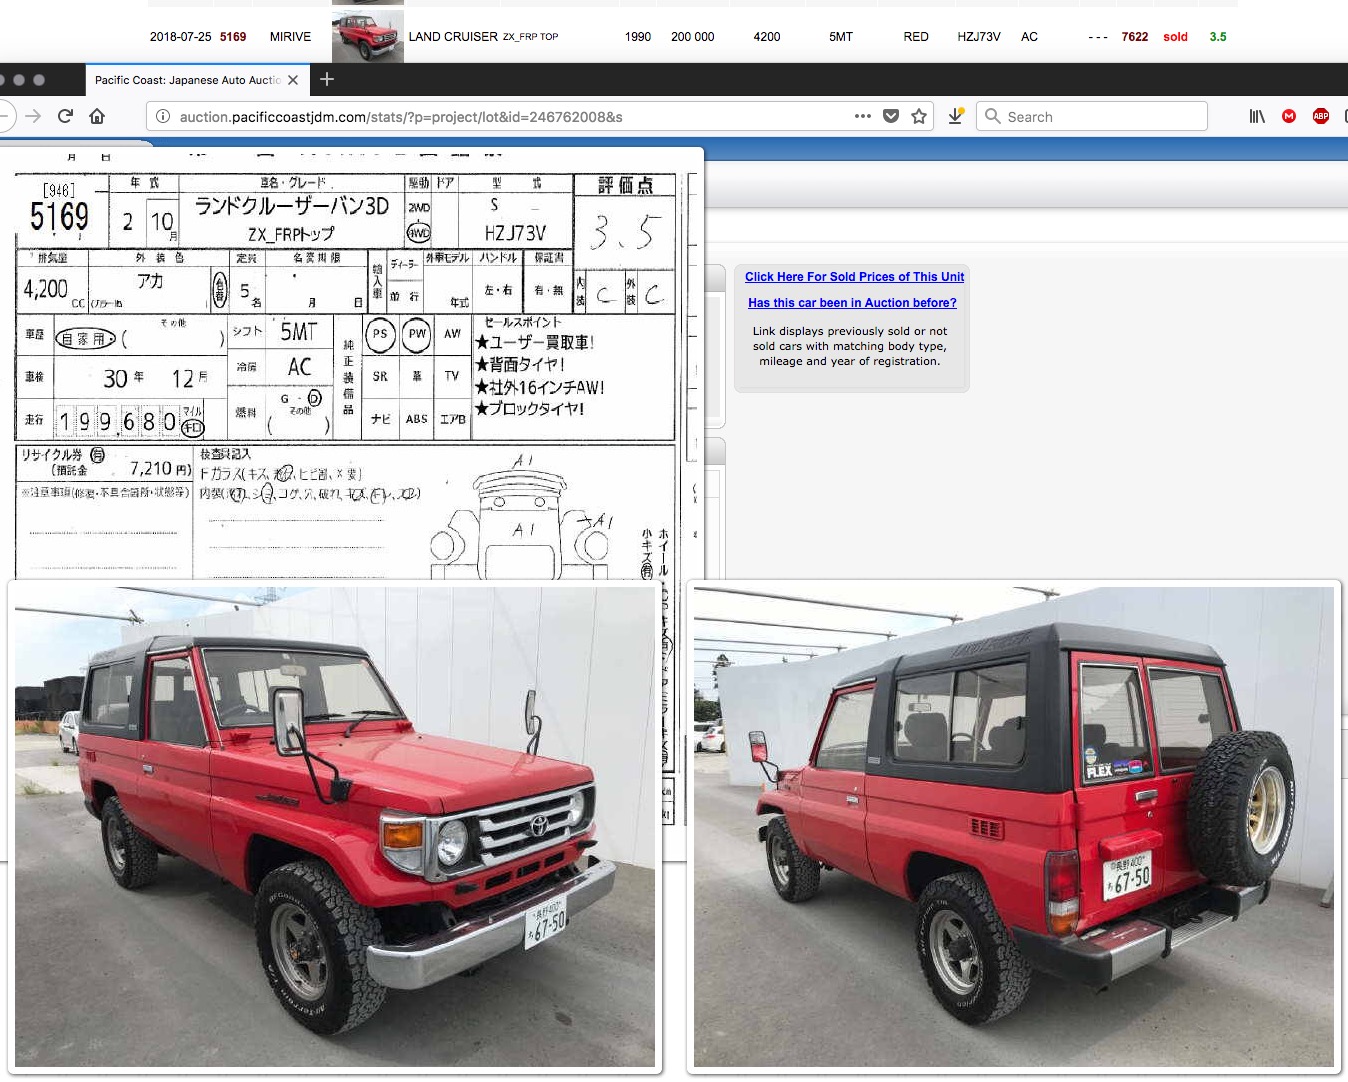Image resolution: width=1348 pixels, height=1082 pixels.
Task: Close the Pacific Coast auction tab
Action: [x=293, y=80]
